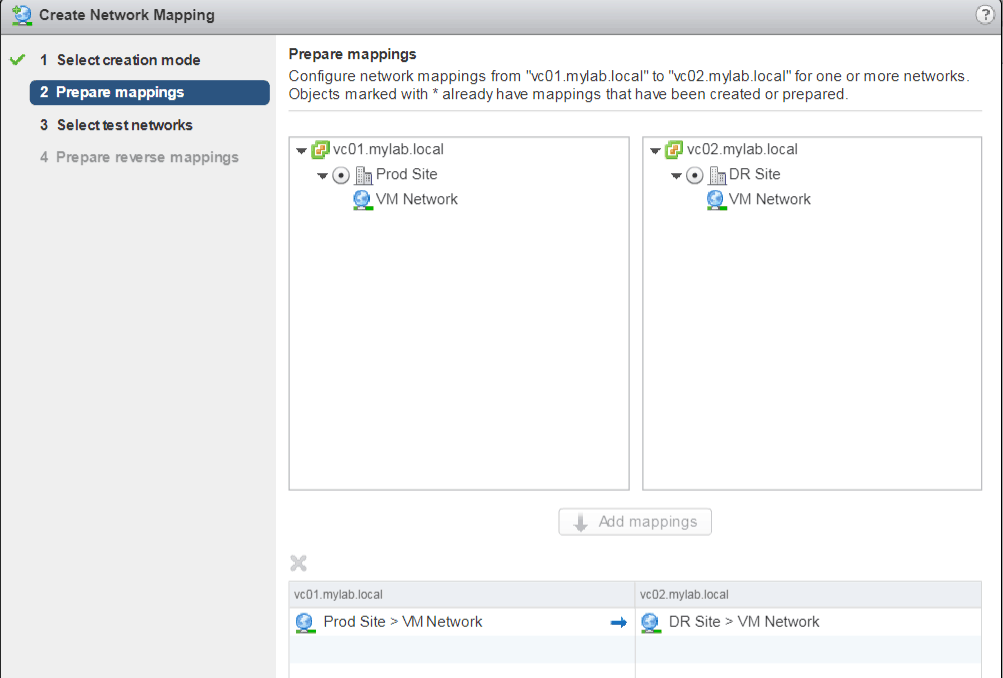Select the DR Site radio button
Screen dimensions: 1003x678
pyautogui.click(x=694, y=175)
